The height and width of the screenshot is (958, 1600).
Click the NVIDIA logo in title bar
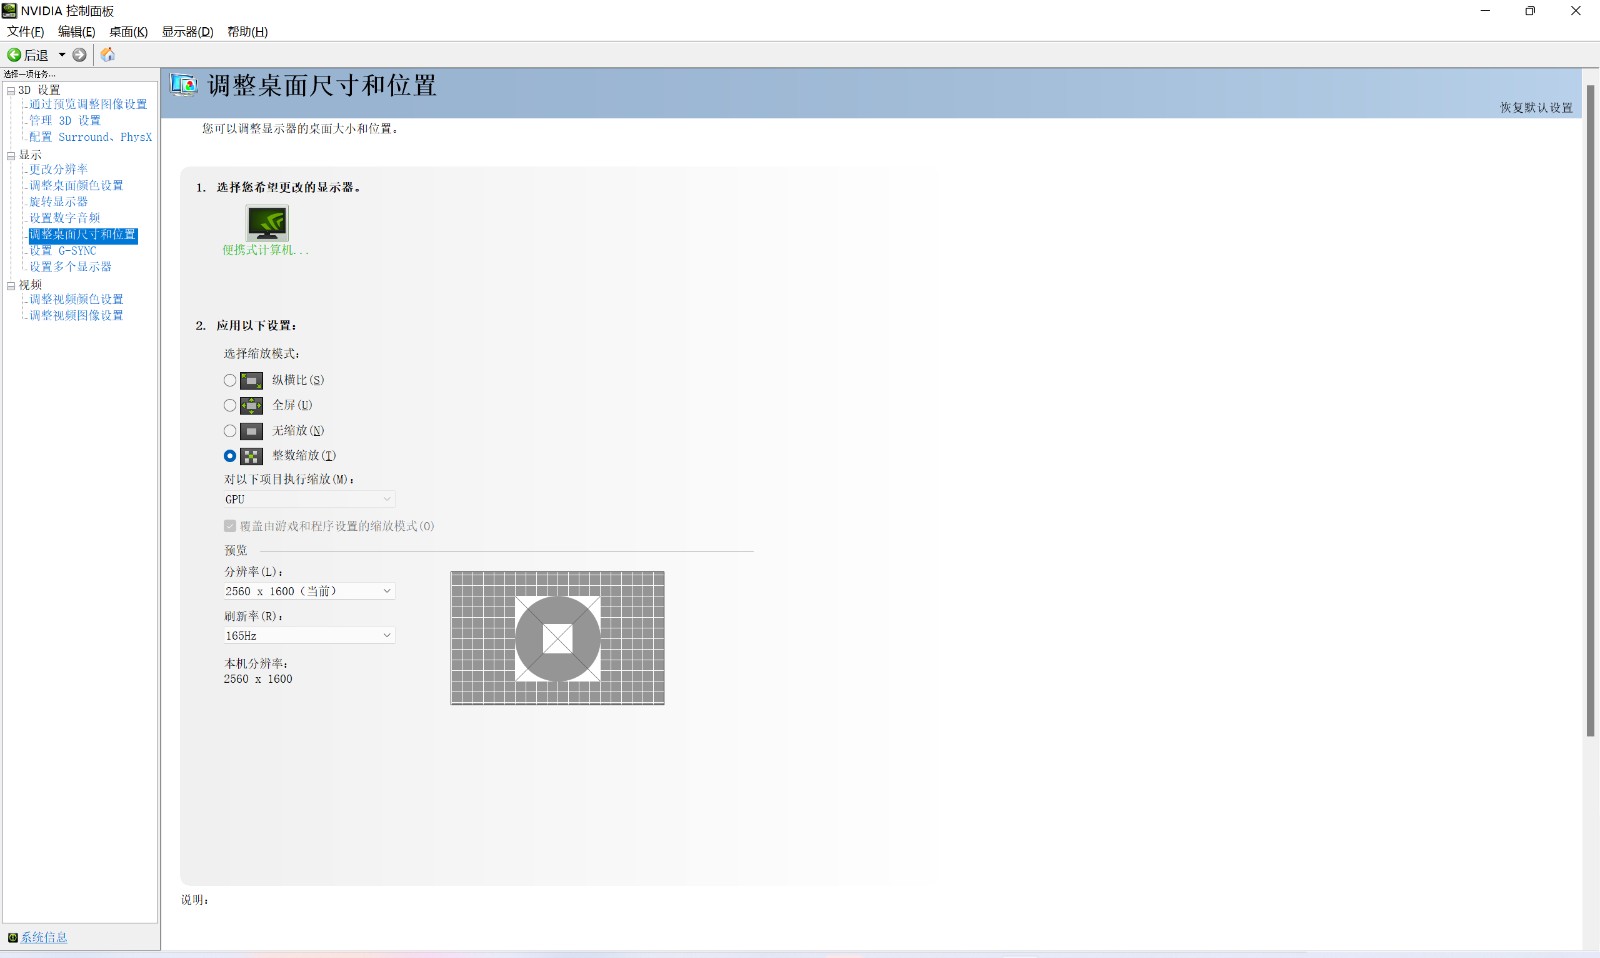click(10, 10)
